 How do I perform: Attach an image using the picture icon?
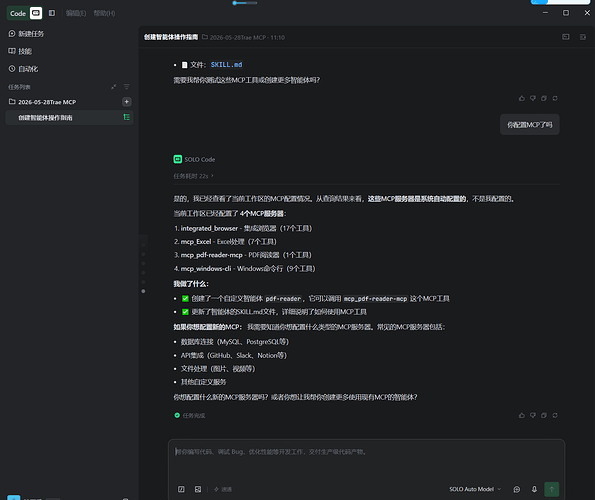click(198, 489)
